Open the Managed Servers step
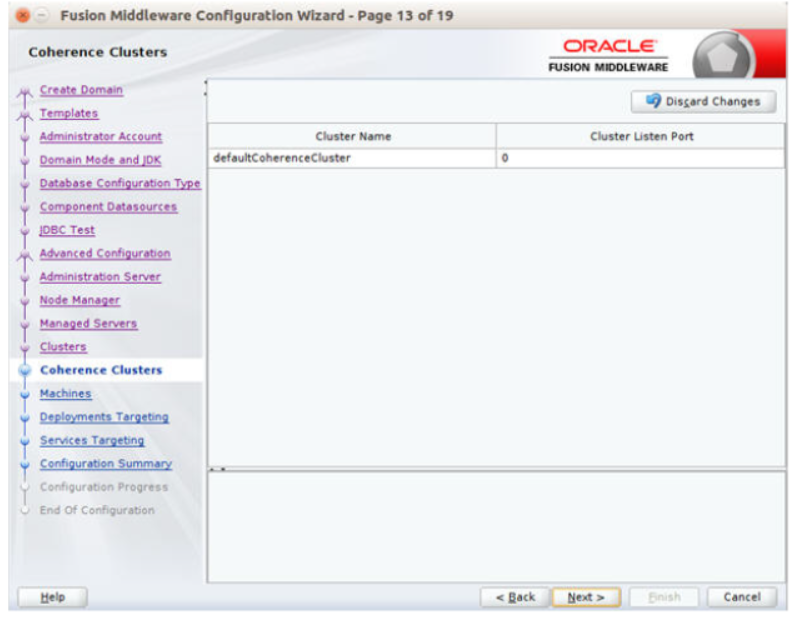Image resolution: width=797 pixels, height=622 pixels. click(x=88, y=324)
